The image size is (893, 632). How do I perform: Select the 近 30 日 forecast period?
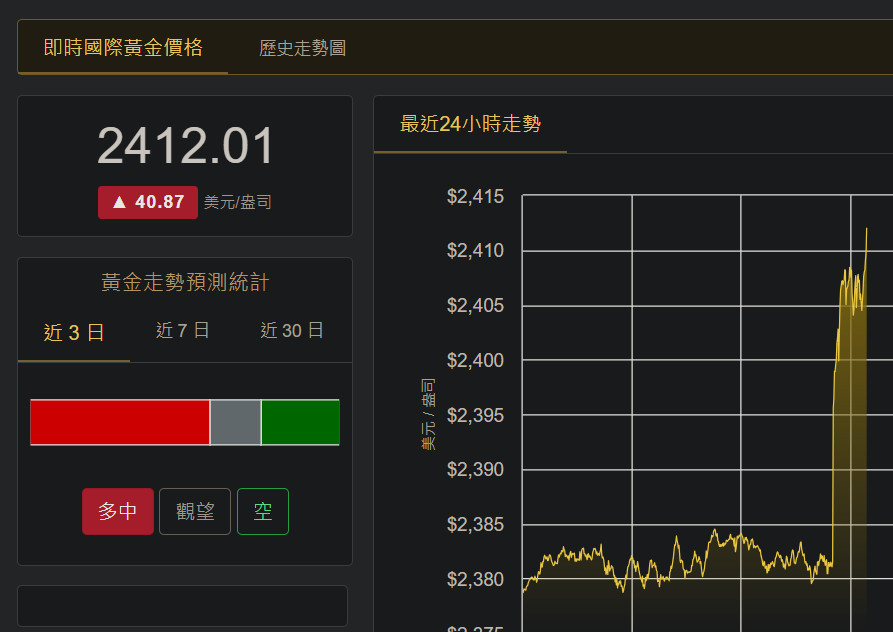292,331
